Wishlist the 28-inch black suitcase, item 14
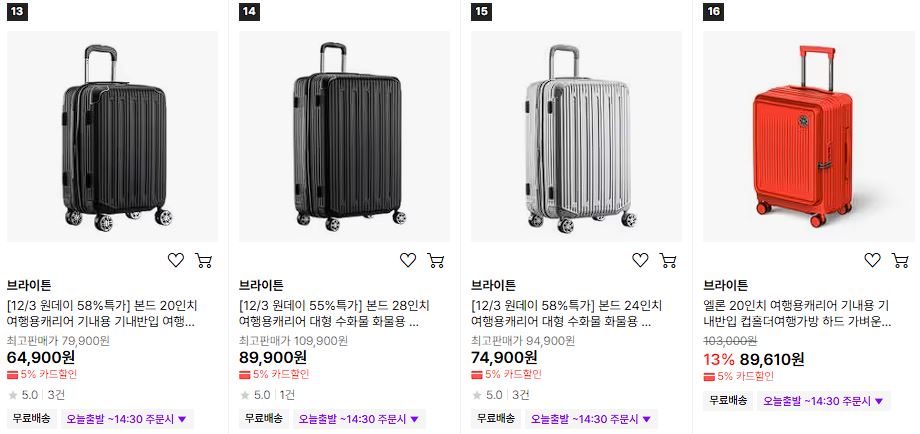This screenshot has height=434, width=920. click(x=408, y=260)
